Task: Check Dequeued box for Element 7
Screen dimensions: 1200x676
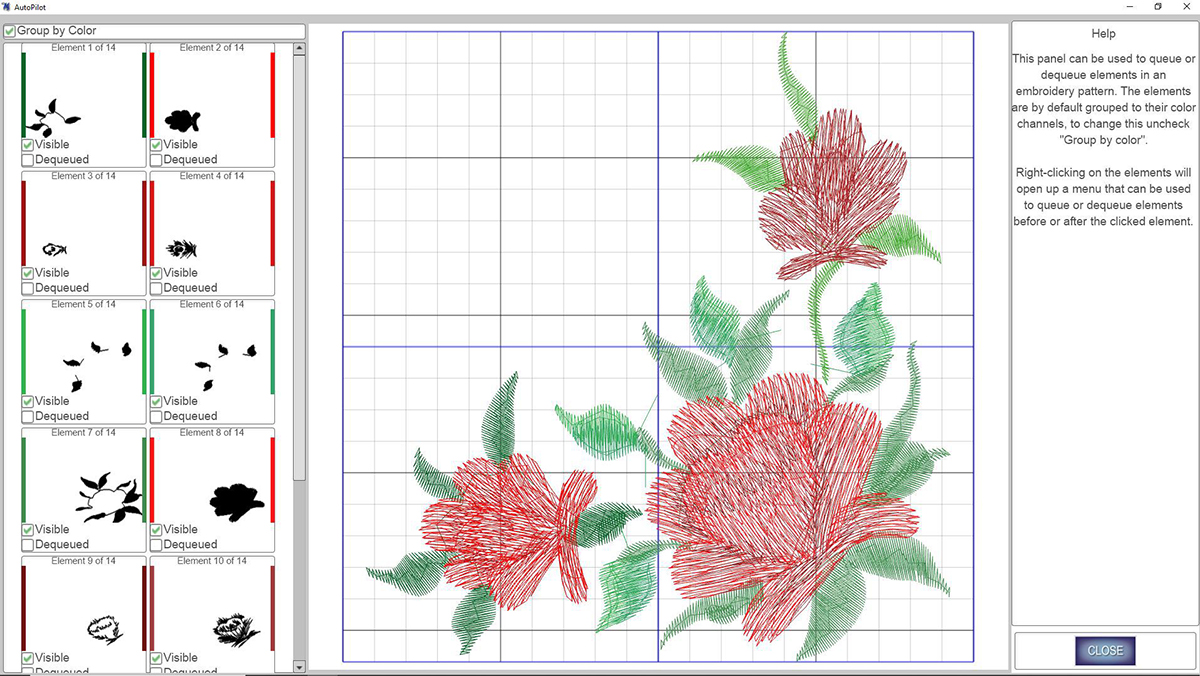Action: point(28,545)
